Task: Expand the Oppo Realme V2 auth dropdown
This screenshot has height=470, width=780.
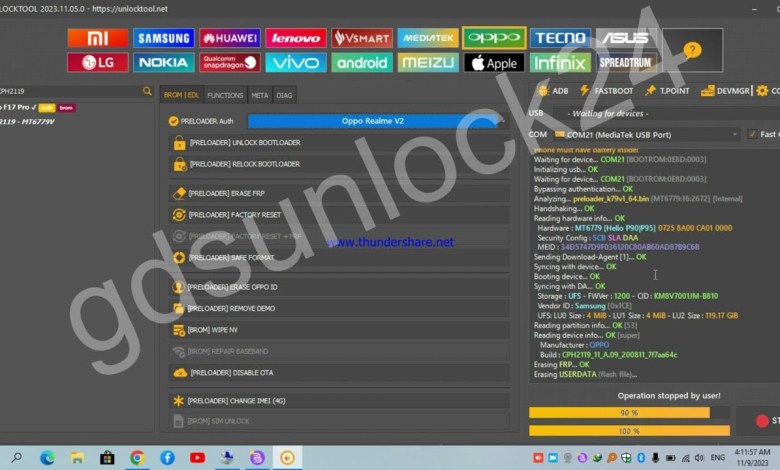Action: click(372, 121)
